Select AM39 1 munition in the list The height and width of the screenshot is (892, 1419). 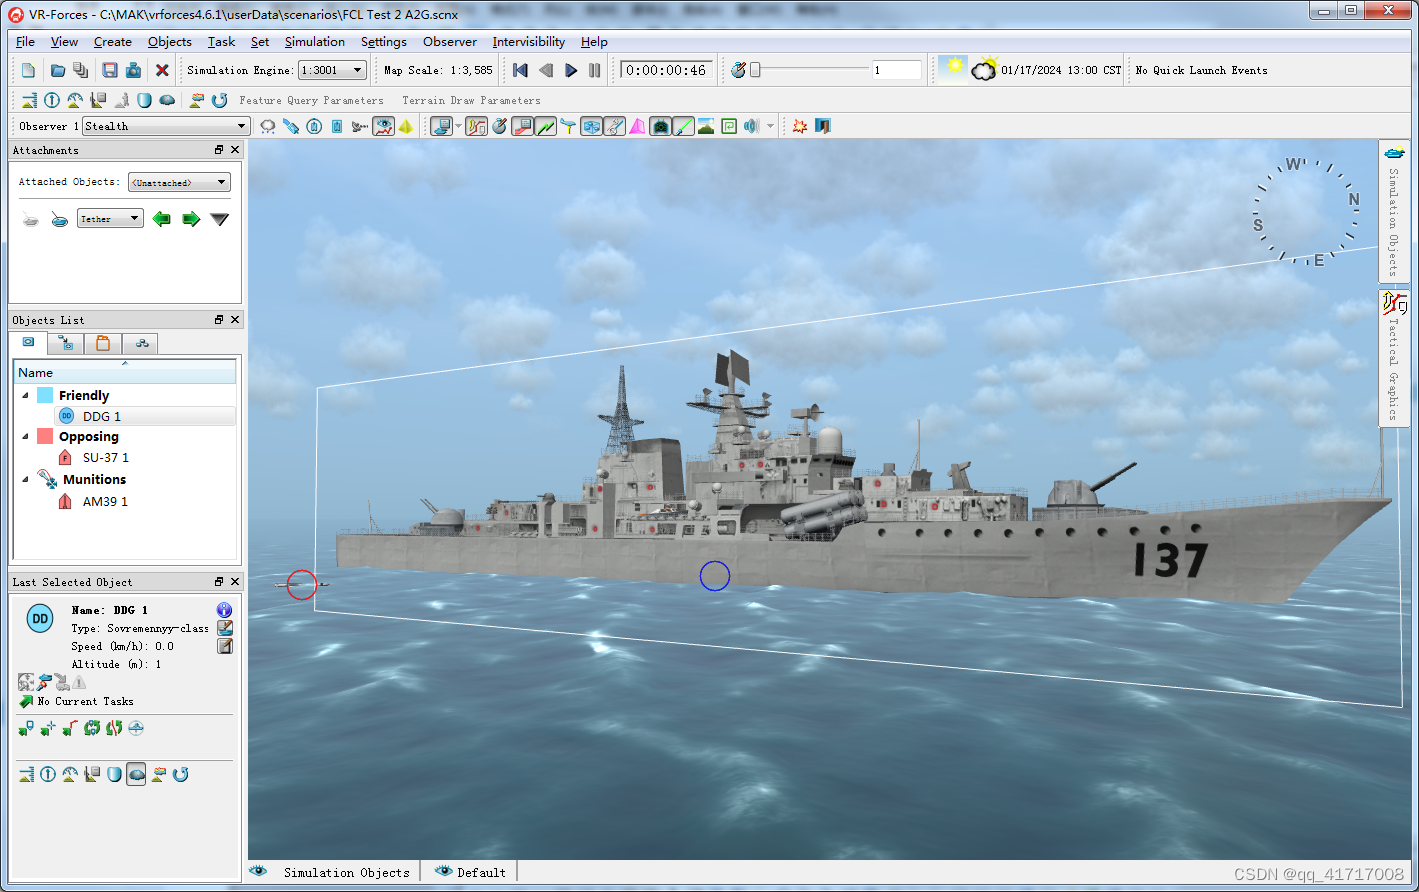[105, 501]
